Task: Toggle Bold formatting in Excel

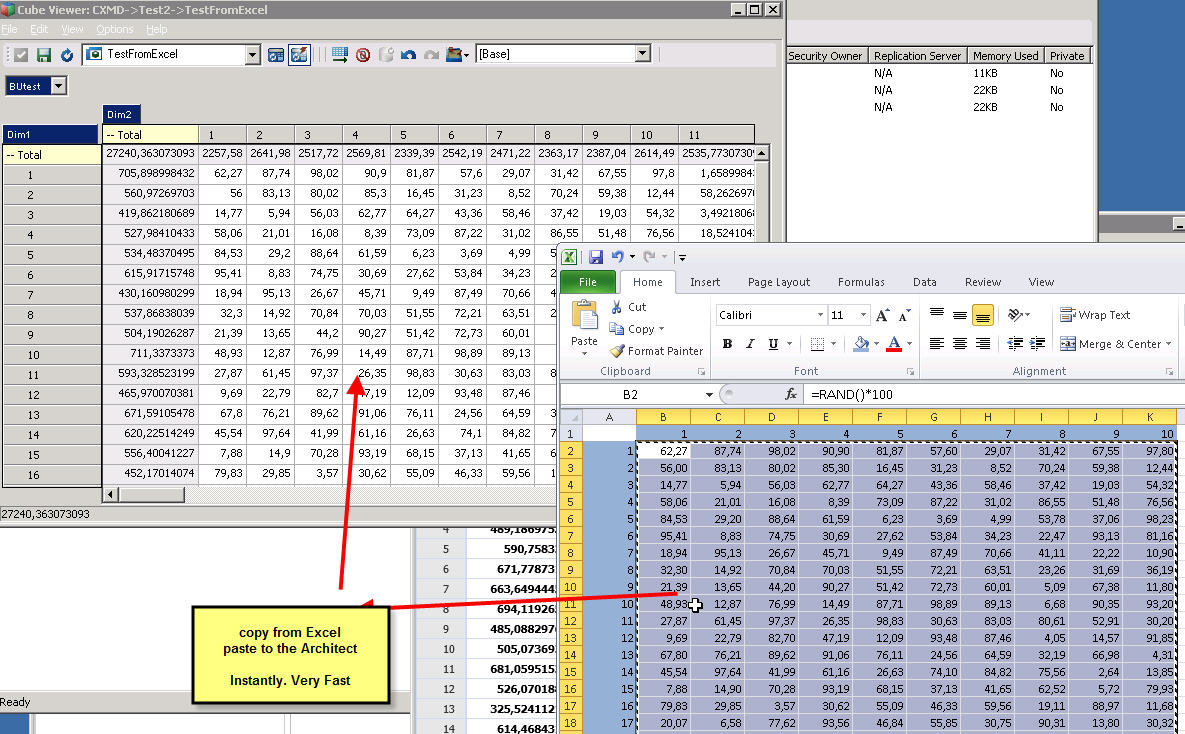Action: pos(727,344)
